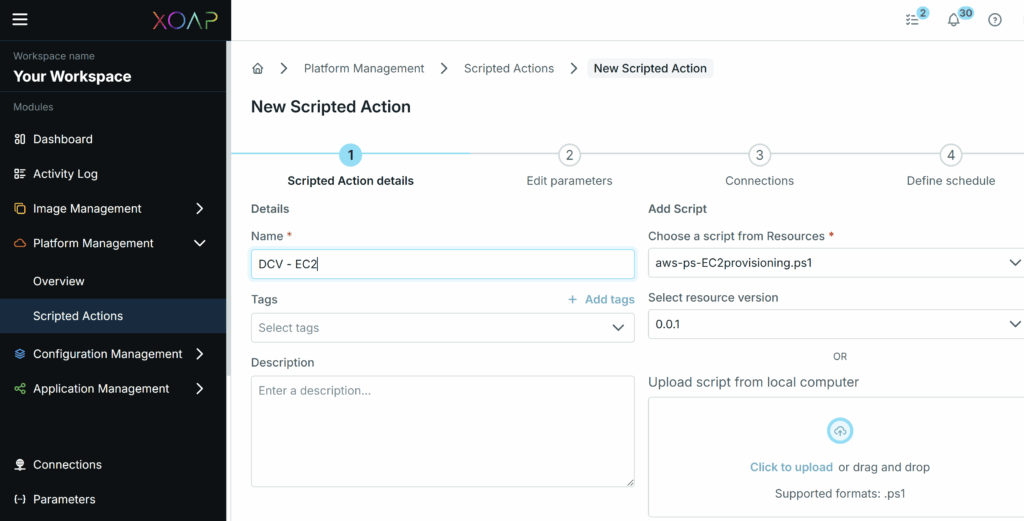Click the Activity Log icon in the sidebar
The height and width of the screenshot is (521, 1024).
pyautogui.click(x=20, y=174)
